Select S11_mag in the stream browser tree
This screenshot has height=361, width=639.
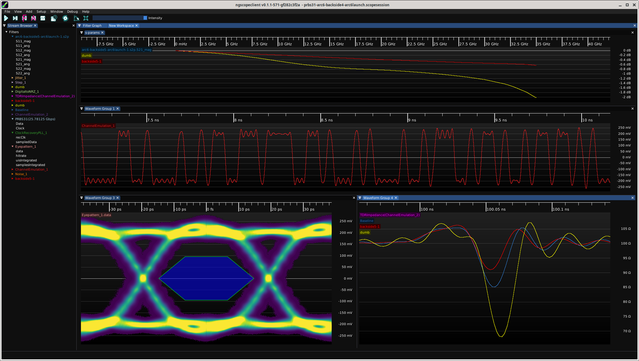(x=23, y=41)
